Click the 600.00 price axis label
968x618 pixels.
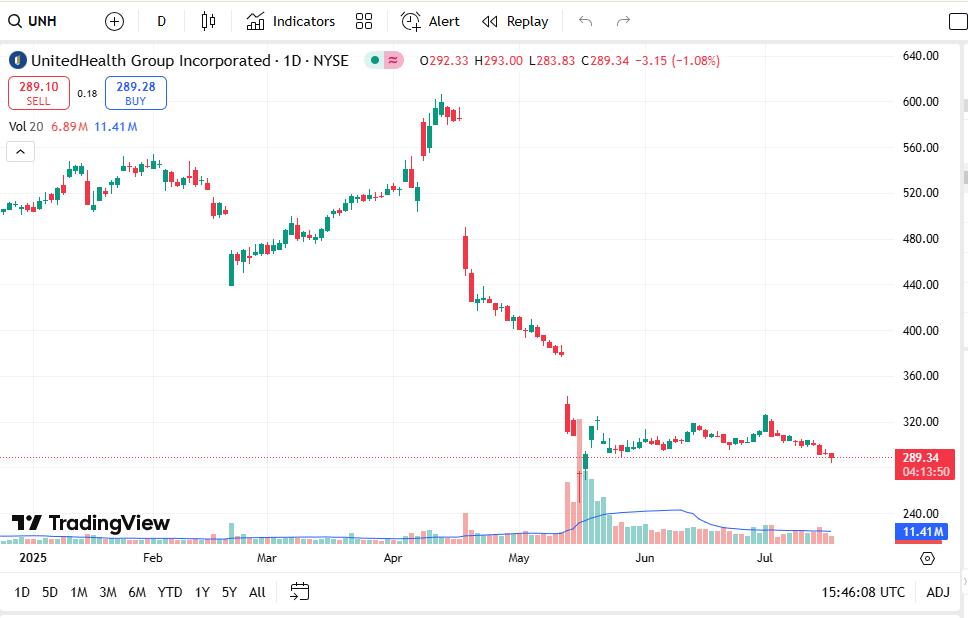(920, 102)
